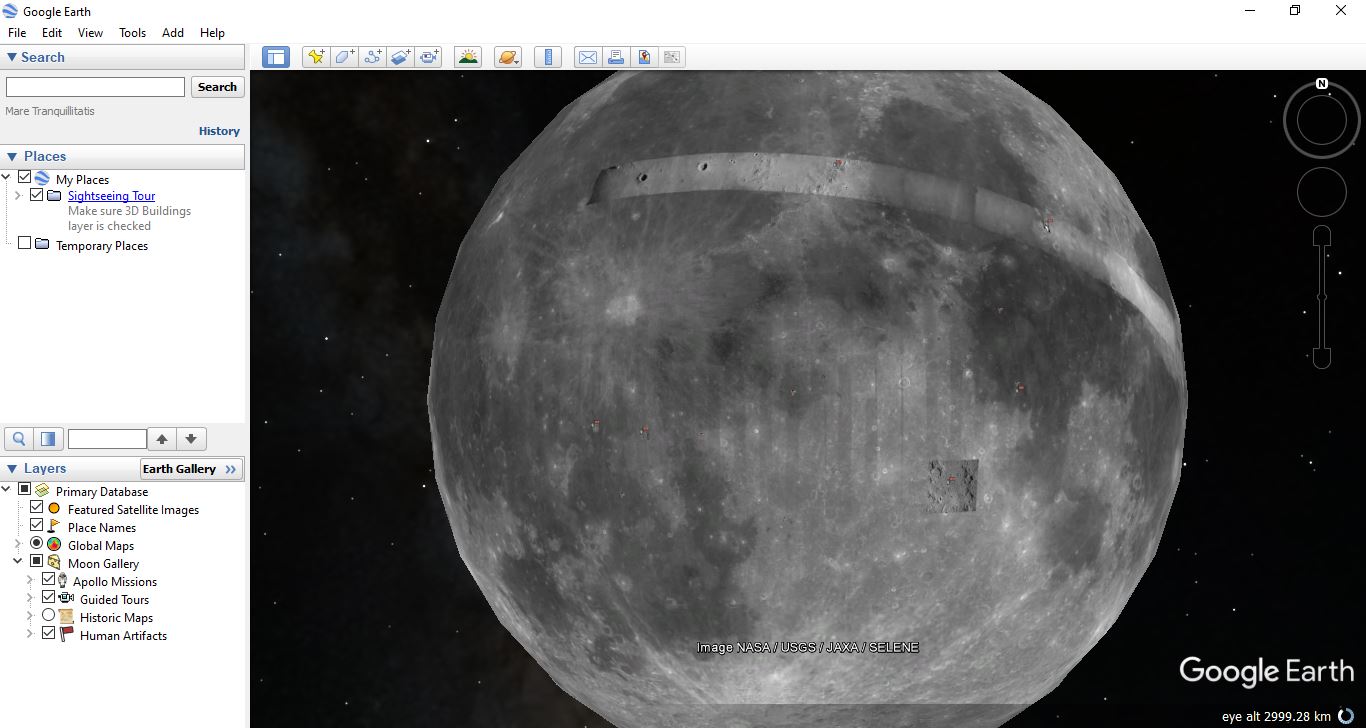The width and height of the screenshot is (1366, 728).
Task: Collapse the Primary Database node
Action: pyautogui.click(x=7, y=490)
